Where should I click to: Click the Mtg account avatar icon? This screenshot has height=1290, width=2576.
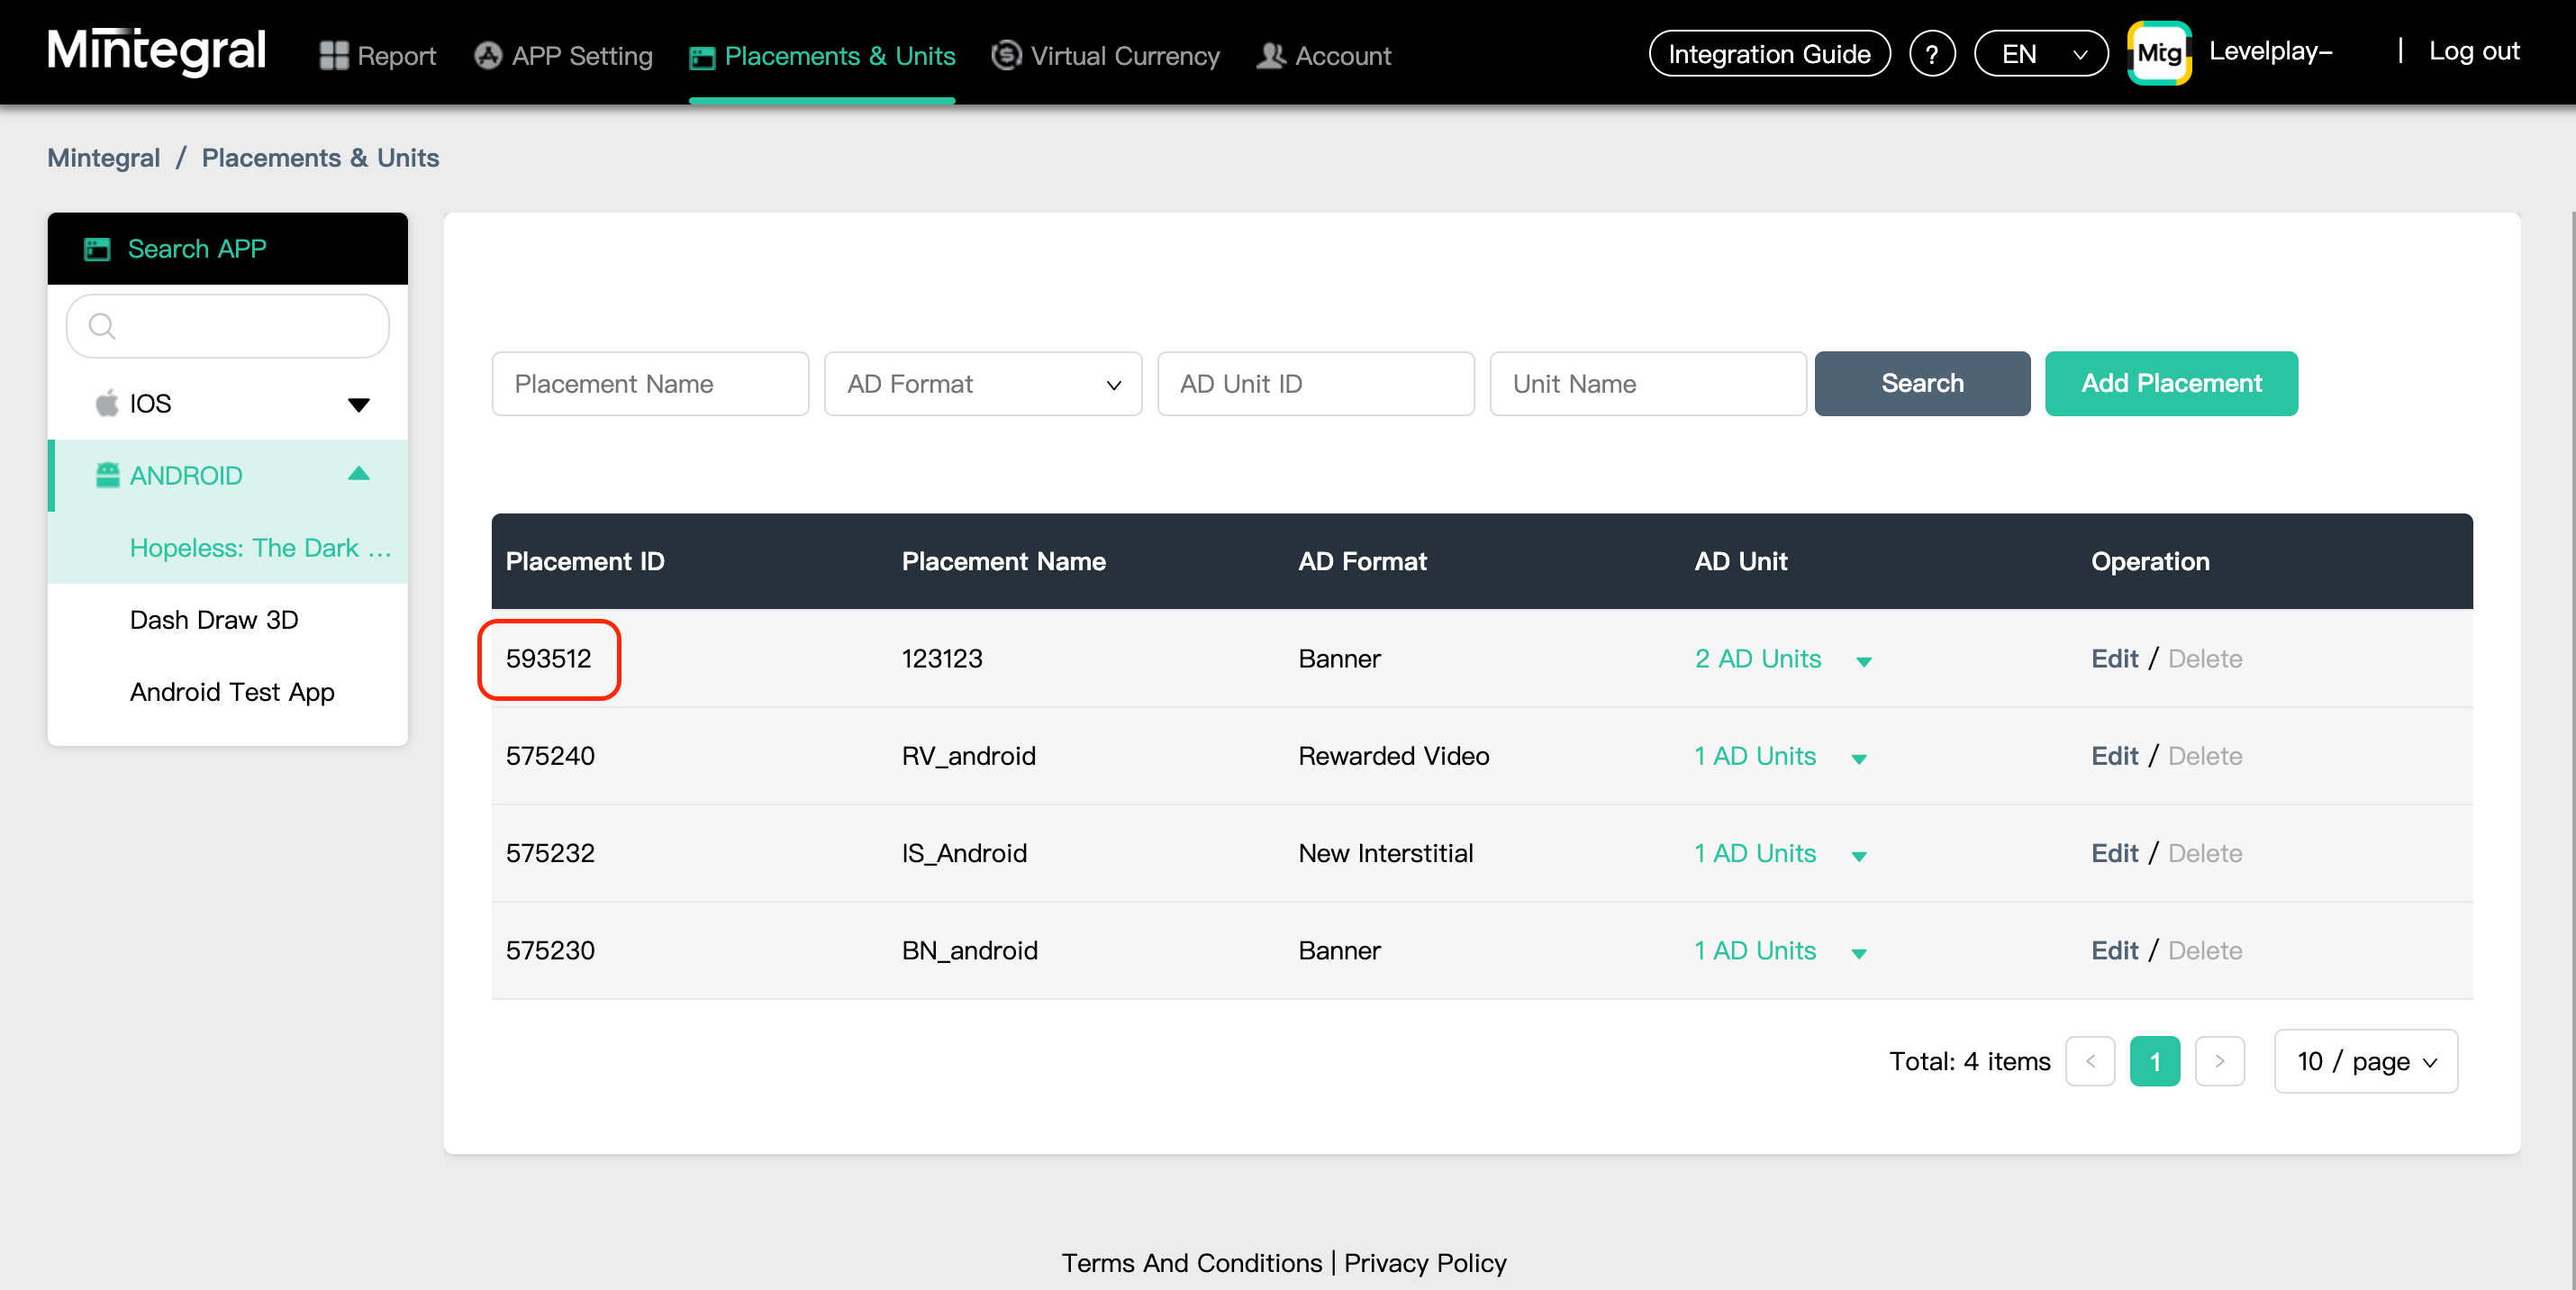pos(2158,54)
